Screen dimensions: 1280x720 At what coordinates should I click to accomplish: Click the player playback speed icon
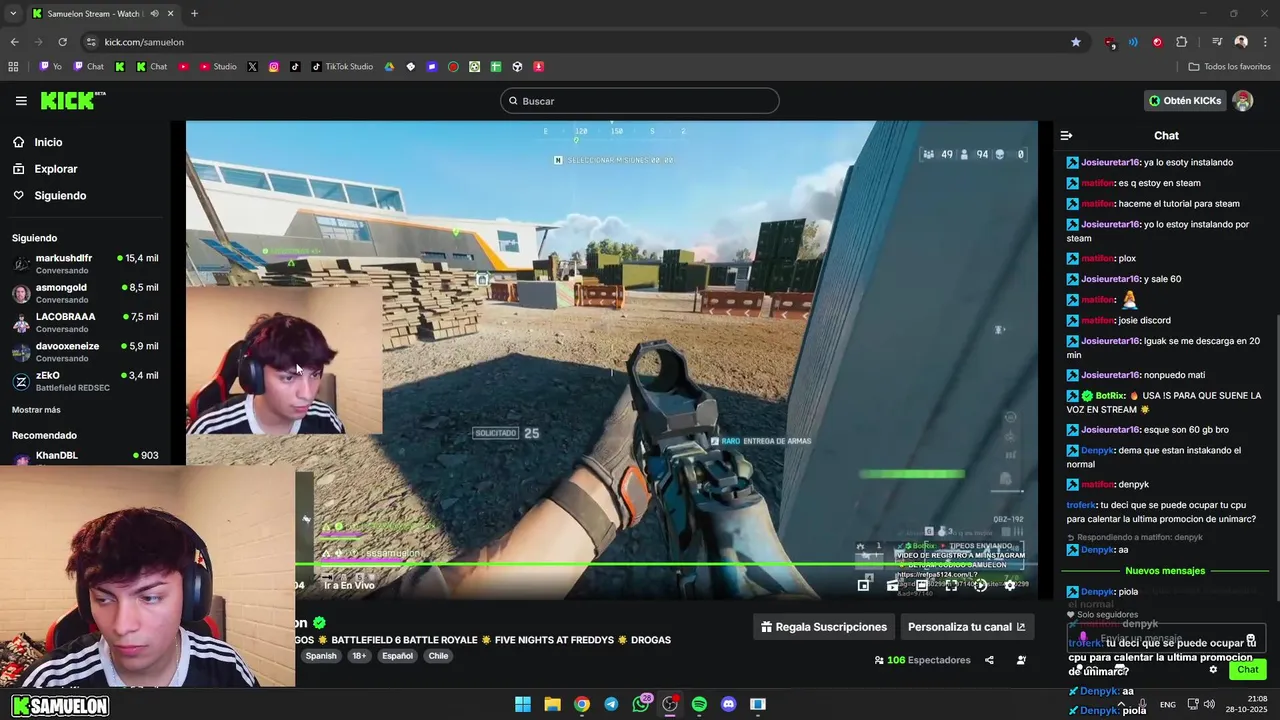point(980,585)
